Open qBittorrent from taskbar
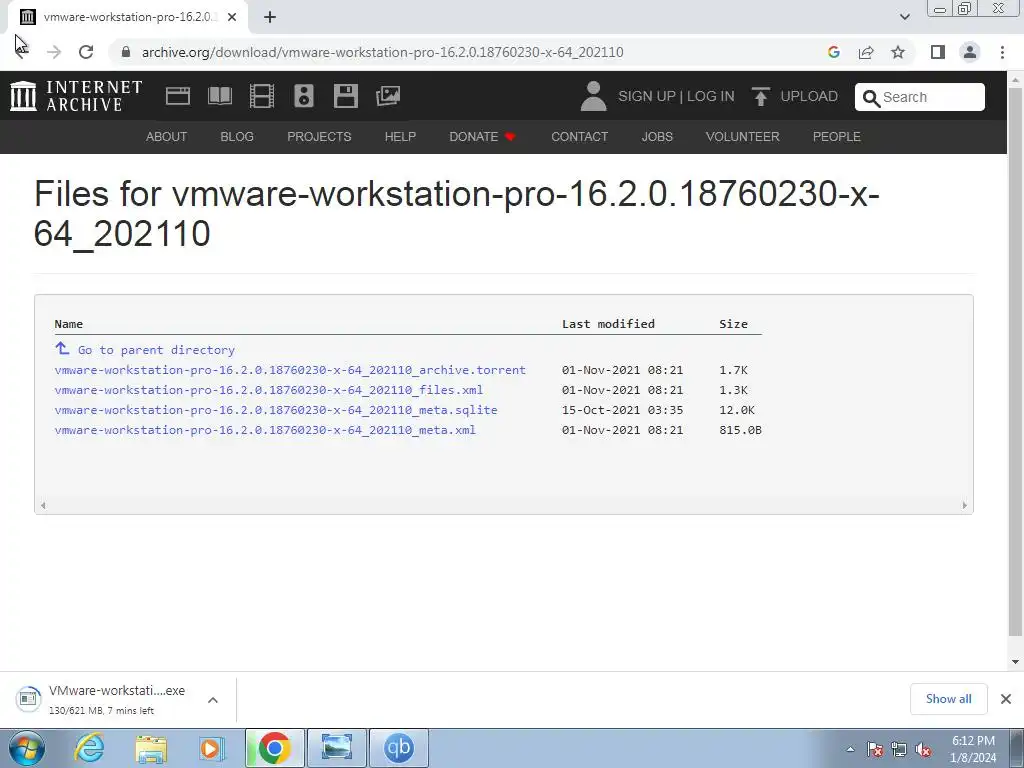 point(399,748)
